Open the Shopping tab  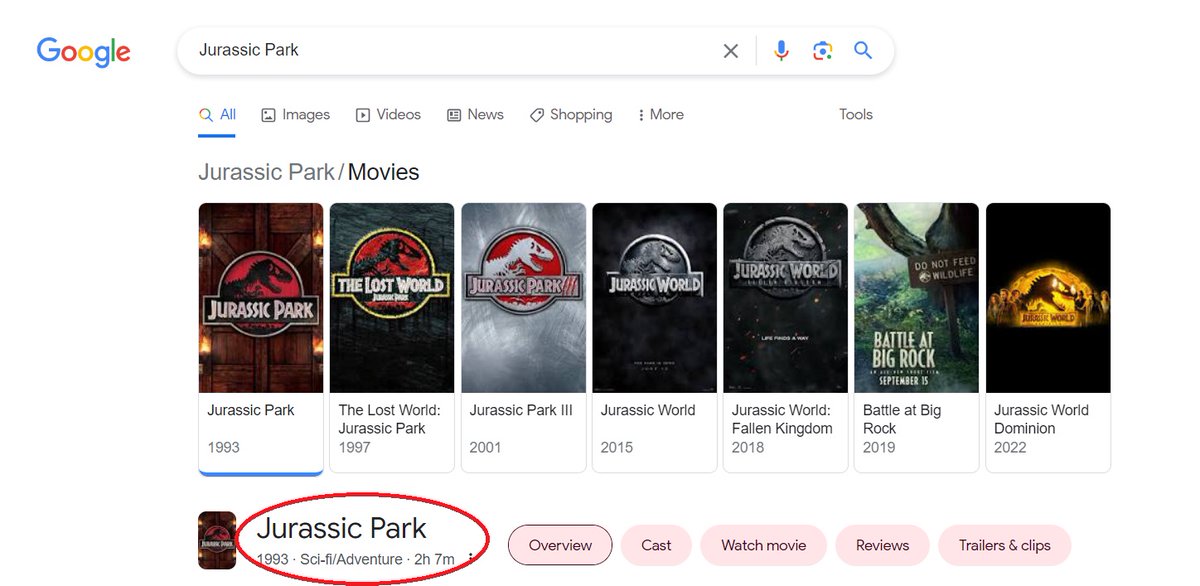click(x=571, y=115)
